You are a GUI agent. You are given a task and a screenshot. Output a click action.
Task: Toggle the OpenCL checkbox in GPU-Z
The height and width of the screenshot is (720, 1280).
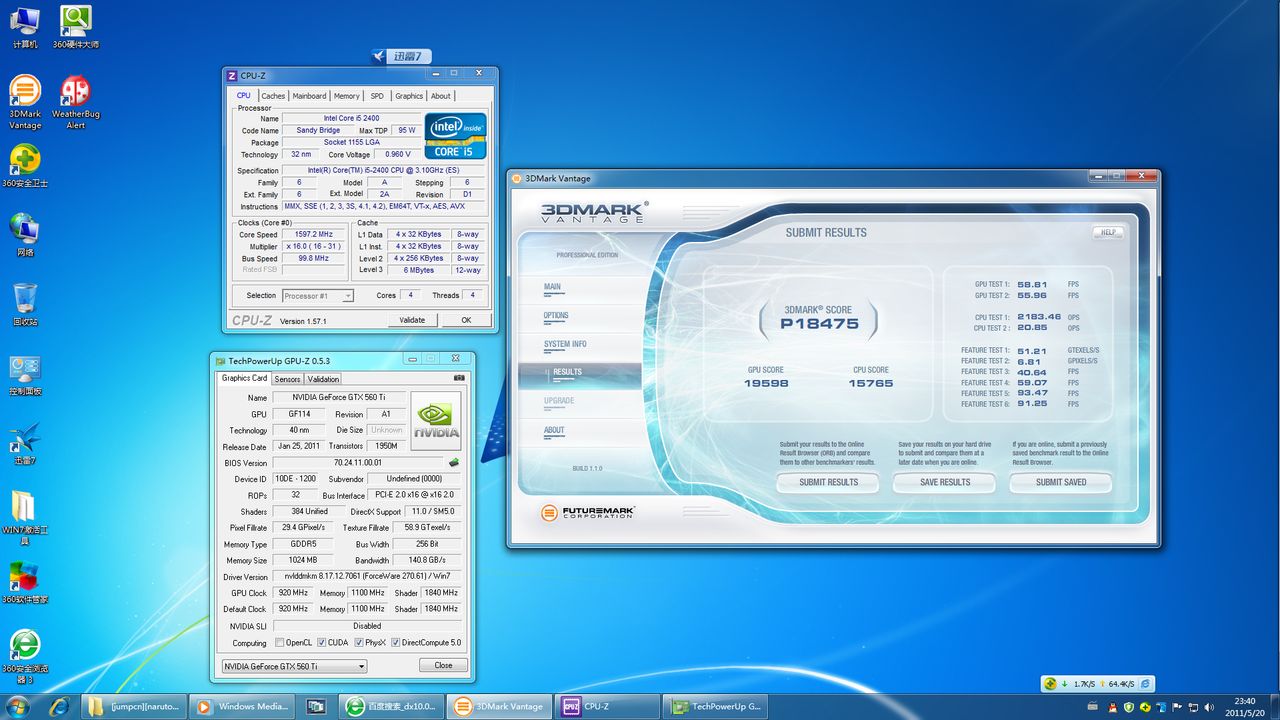click(x=279, y=643)
